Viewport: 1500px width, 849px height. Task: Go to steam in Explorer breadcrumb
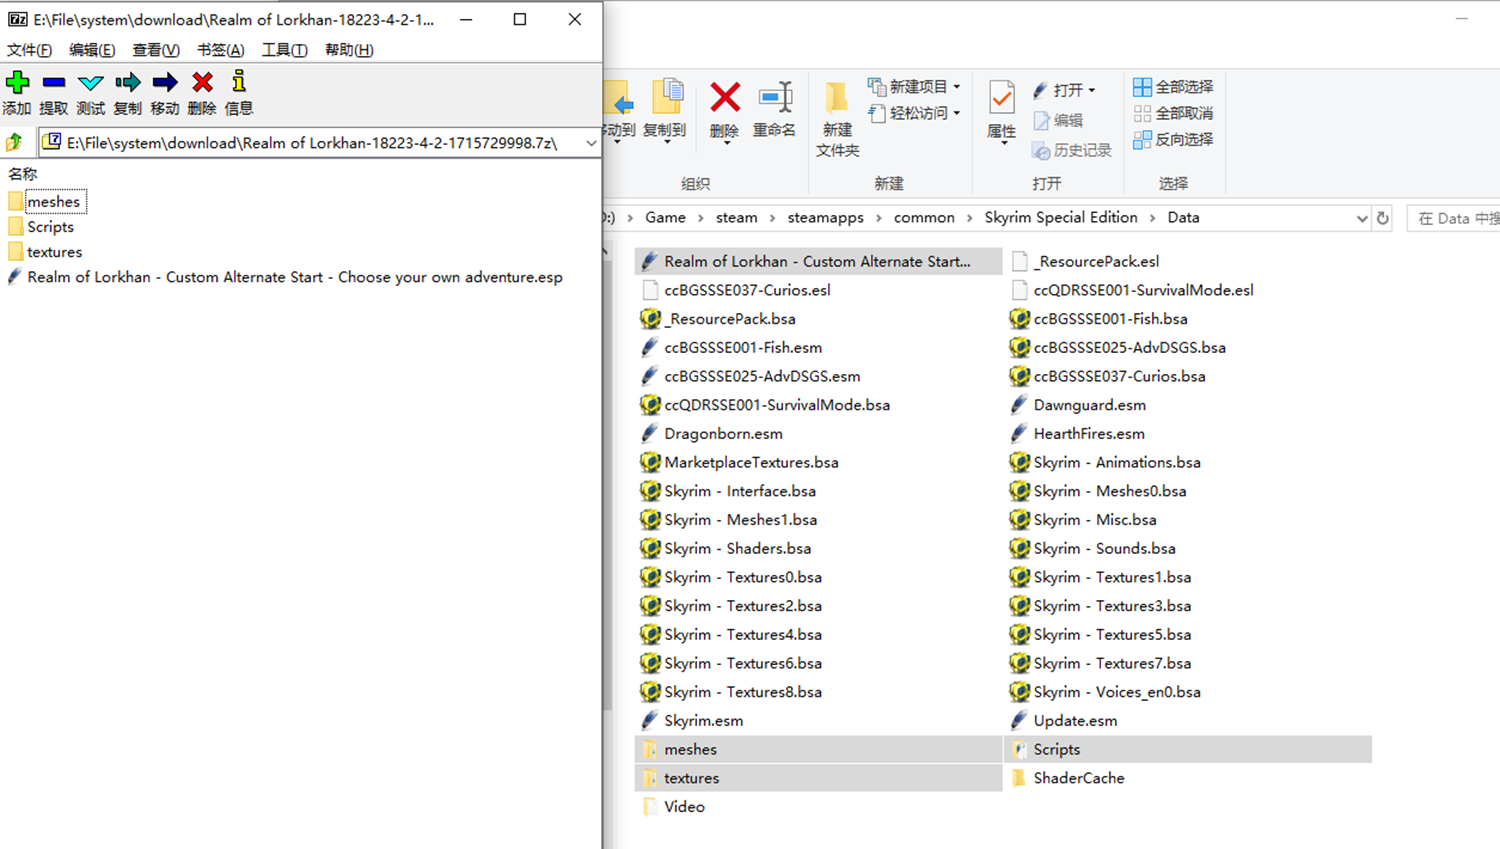pyautogui.click(x=736, y=218)
